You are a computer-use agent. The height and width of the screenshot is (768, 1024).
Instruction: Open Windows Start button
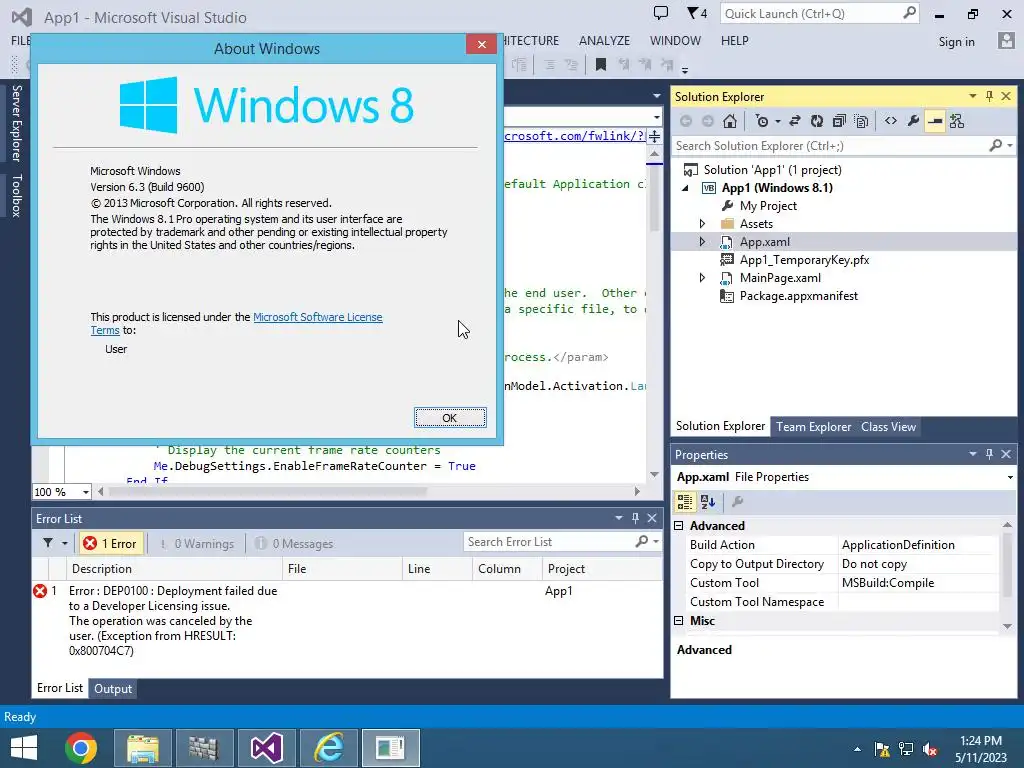(24, 748)
